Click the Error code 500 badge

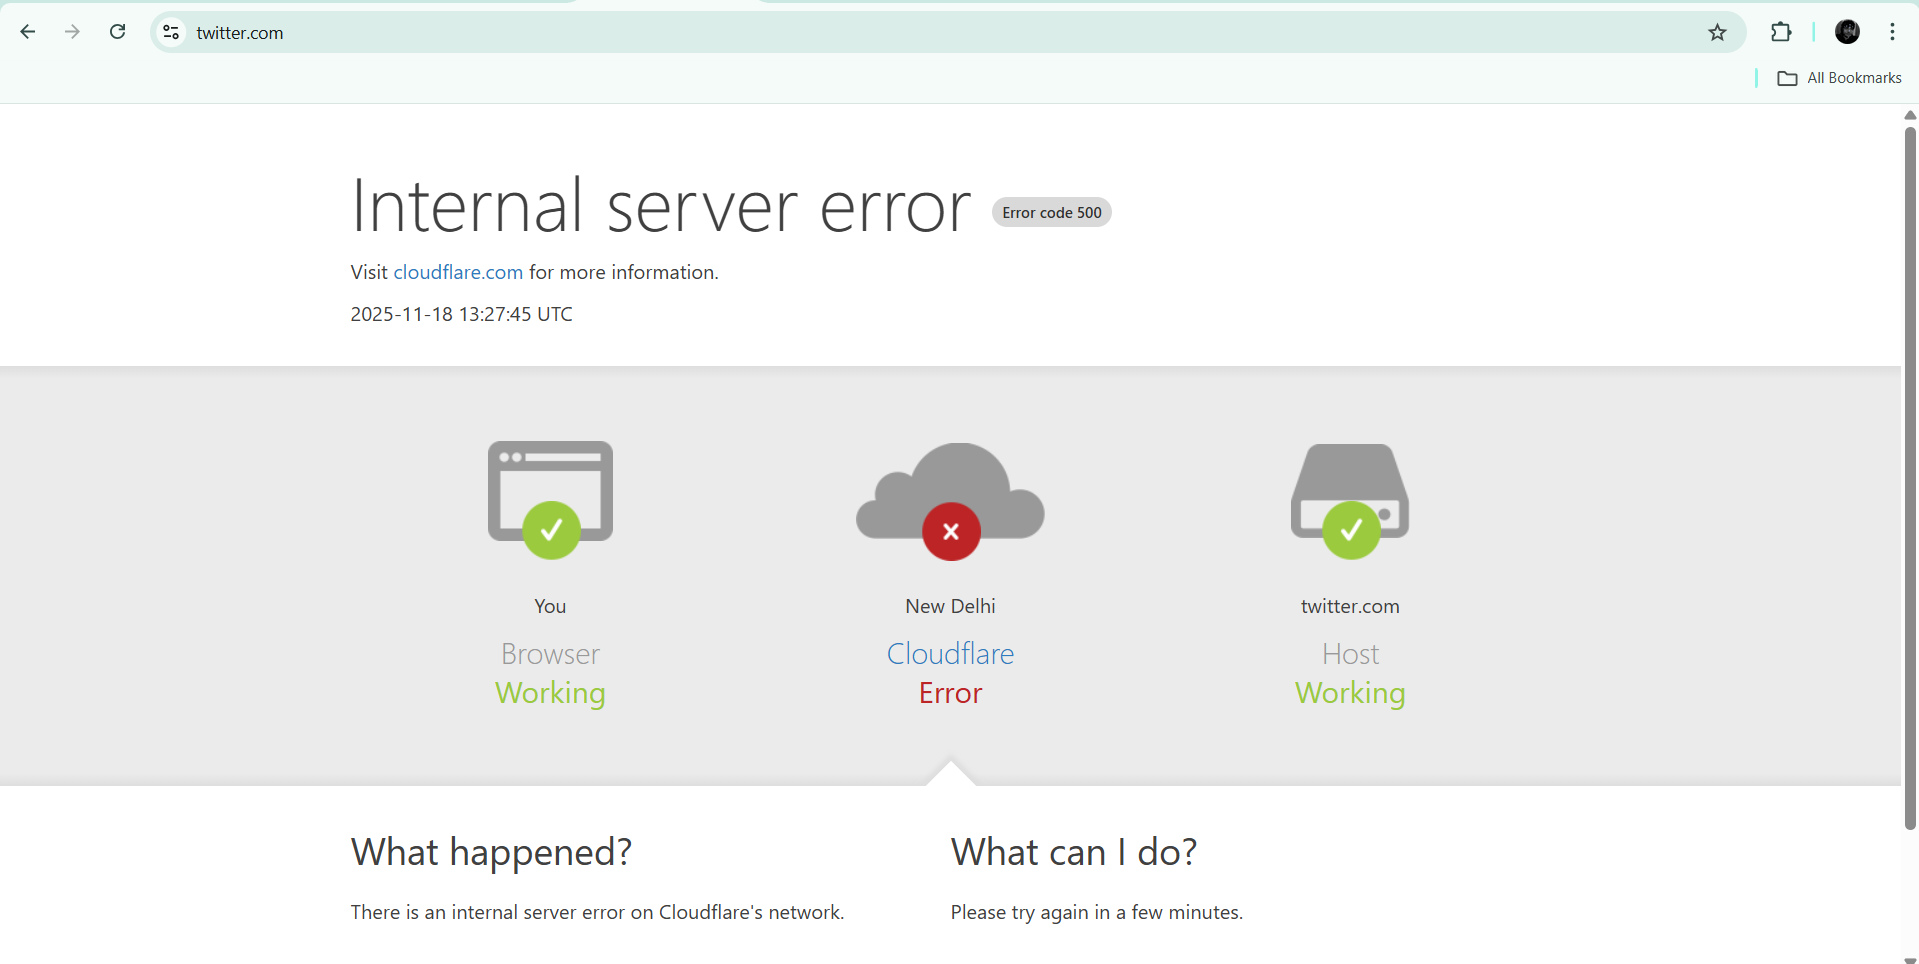point(1051,212)
